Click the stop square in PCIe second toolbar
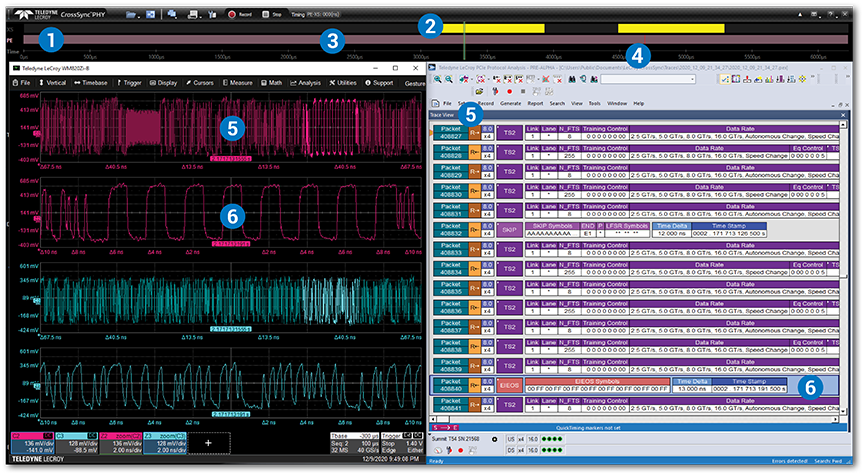864x475 pixels. click(x=523, y=91)
